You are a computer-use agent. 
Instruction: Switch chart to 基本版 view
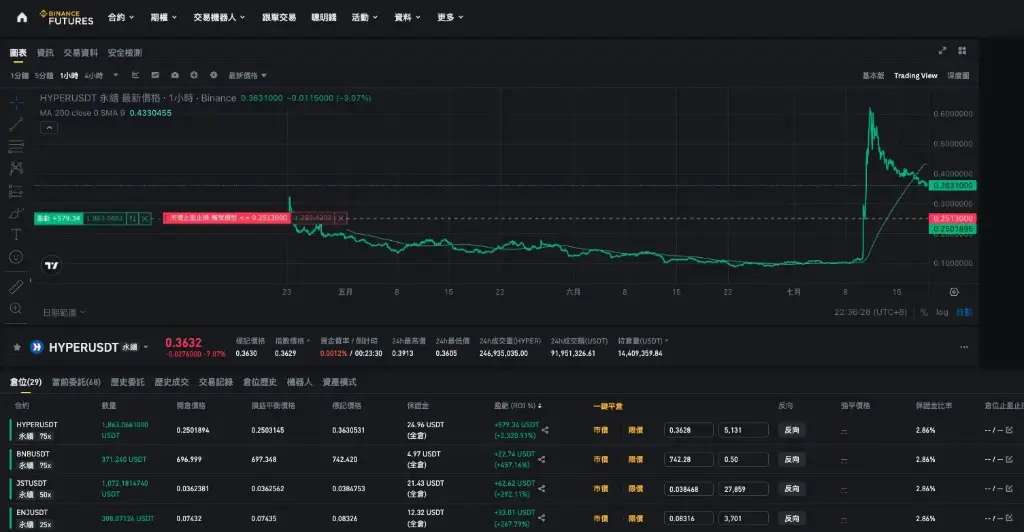873,76
